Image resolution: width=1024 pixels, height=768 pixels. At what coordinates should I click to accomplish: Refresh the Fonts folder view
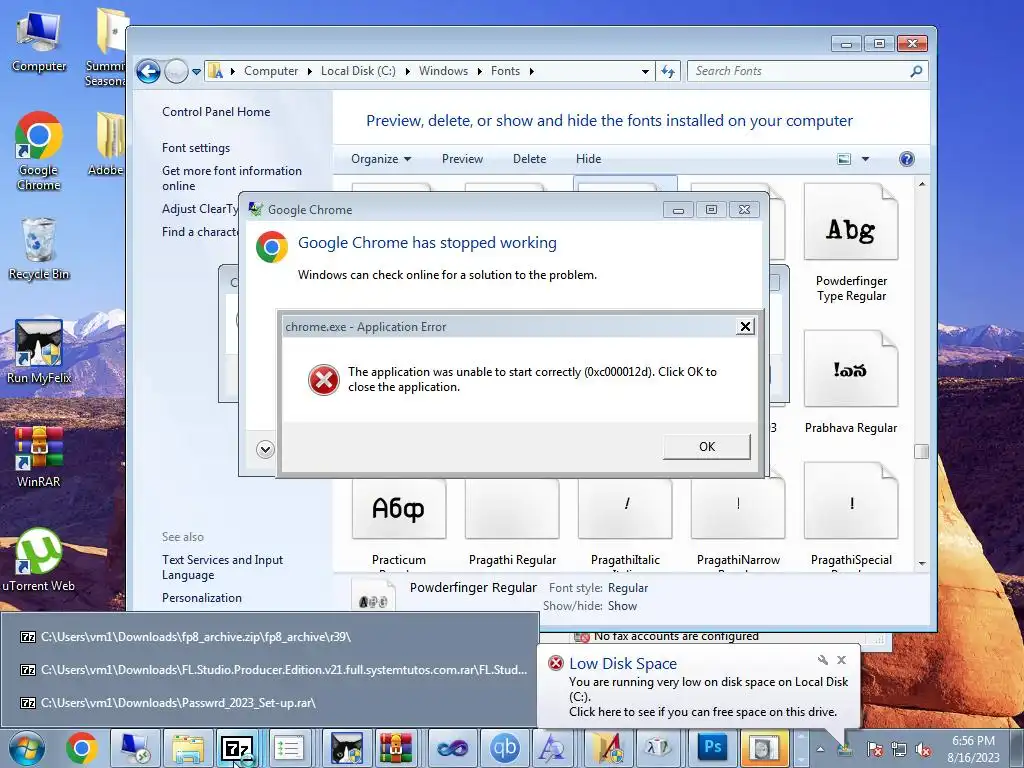(668, 71)
